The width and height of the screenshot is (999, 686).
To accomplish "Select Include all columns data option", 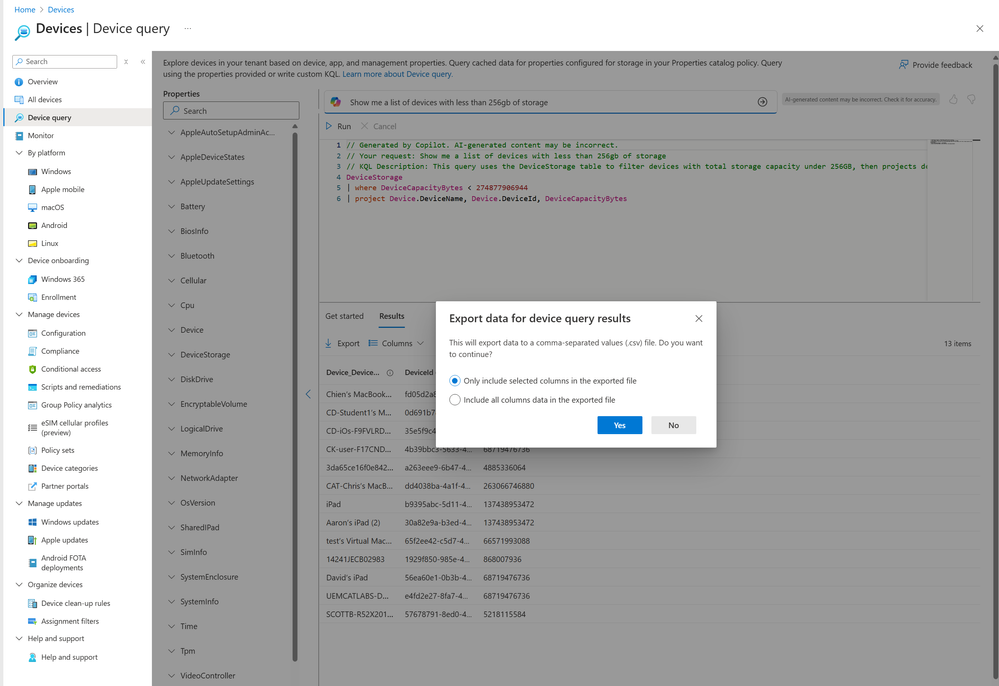I will tap(455, 399).
